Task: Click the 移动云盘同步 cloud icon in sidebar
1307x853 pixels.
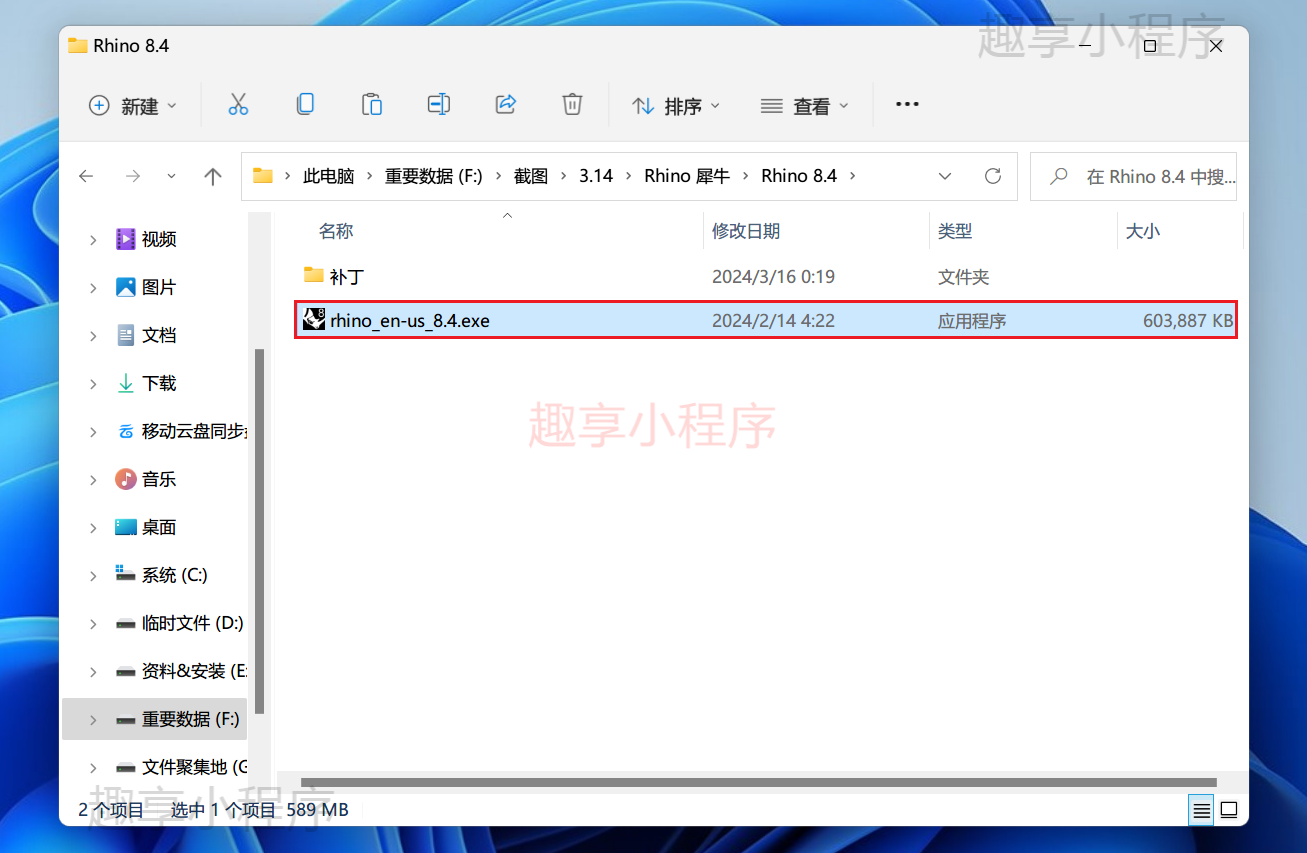Action: [x=125, y=431]
